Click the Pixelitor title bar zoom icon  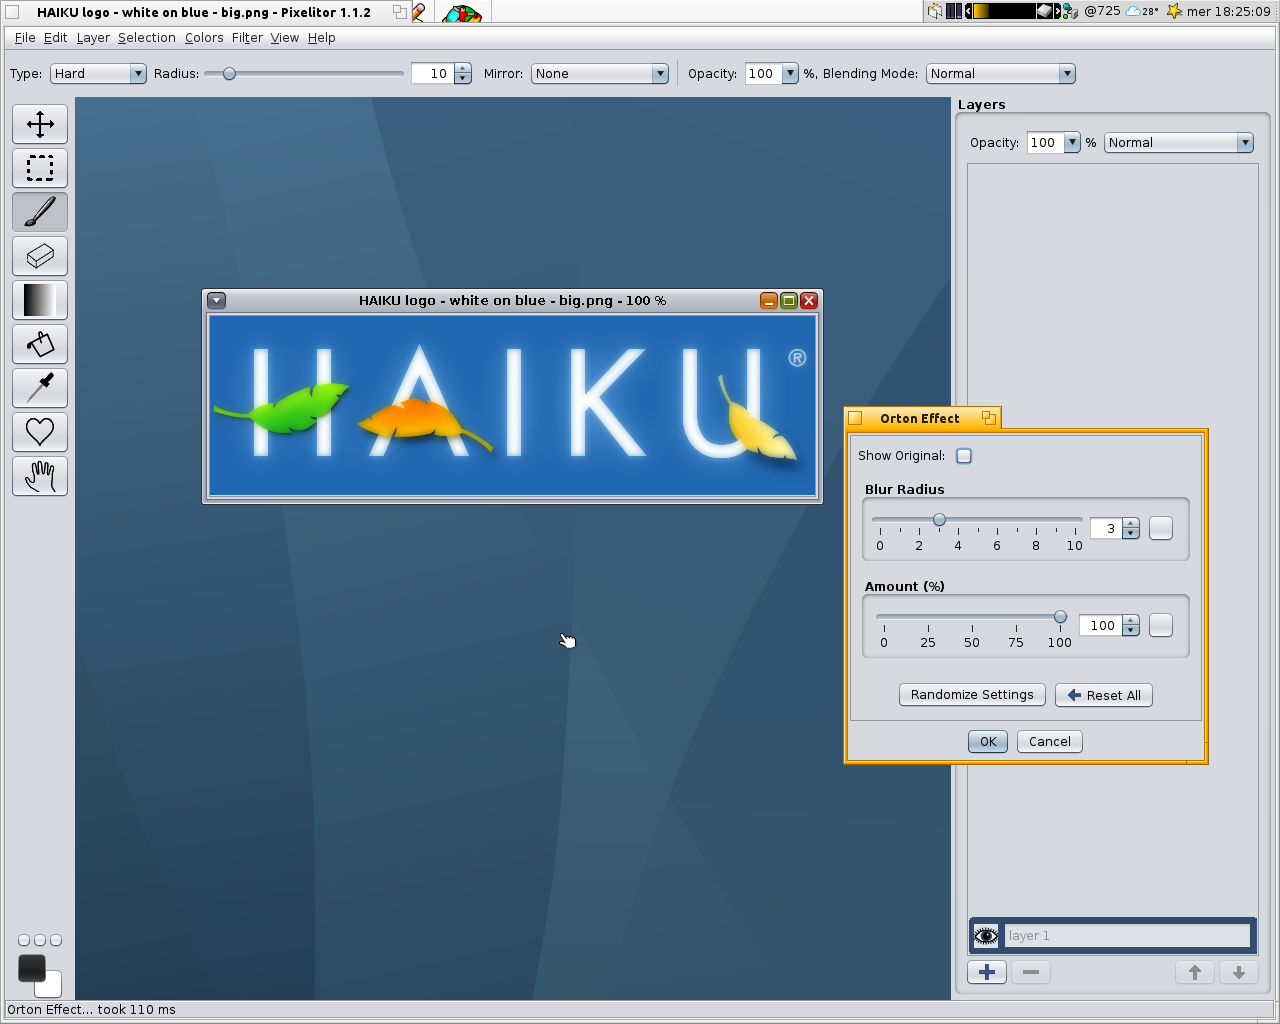tap(400, 12)
